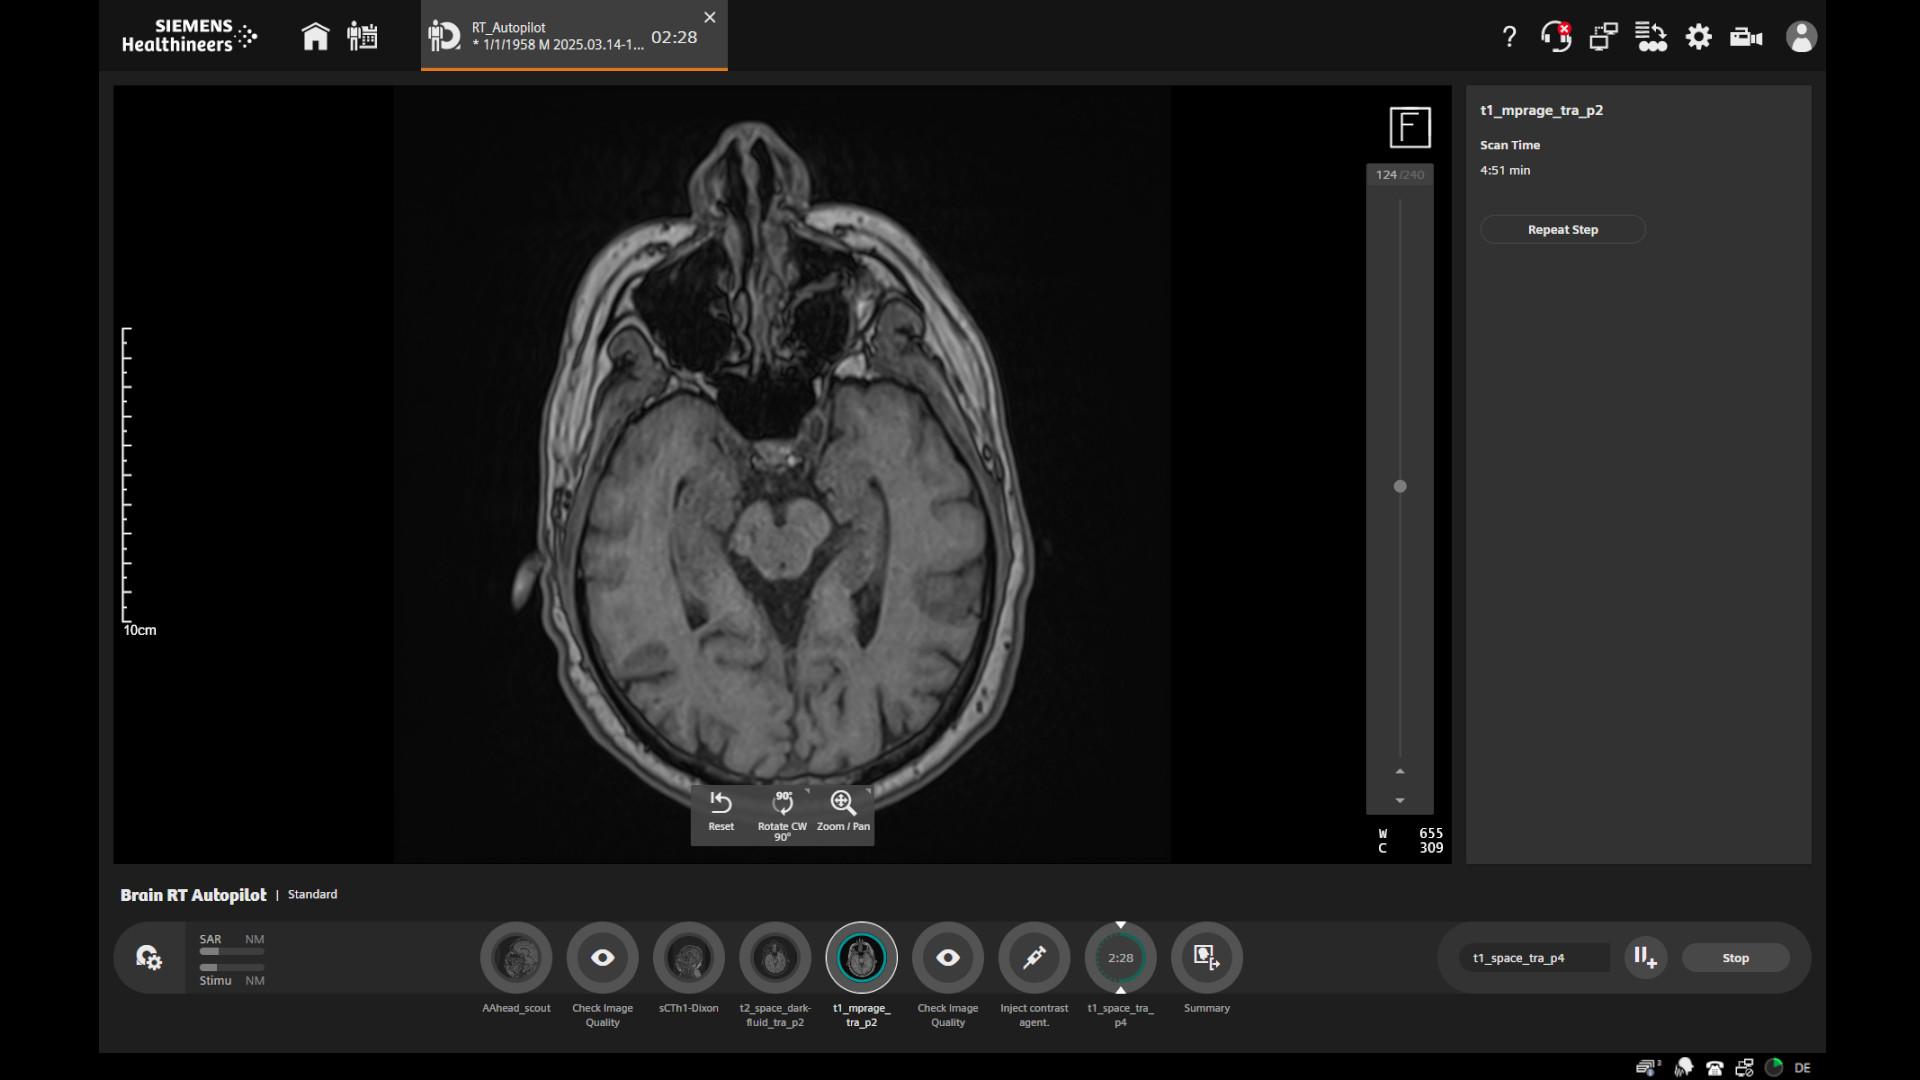Select the Inject contrast agent step

click(x=1034, y=958)
